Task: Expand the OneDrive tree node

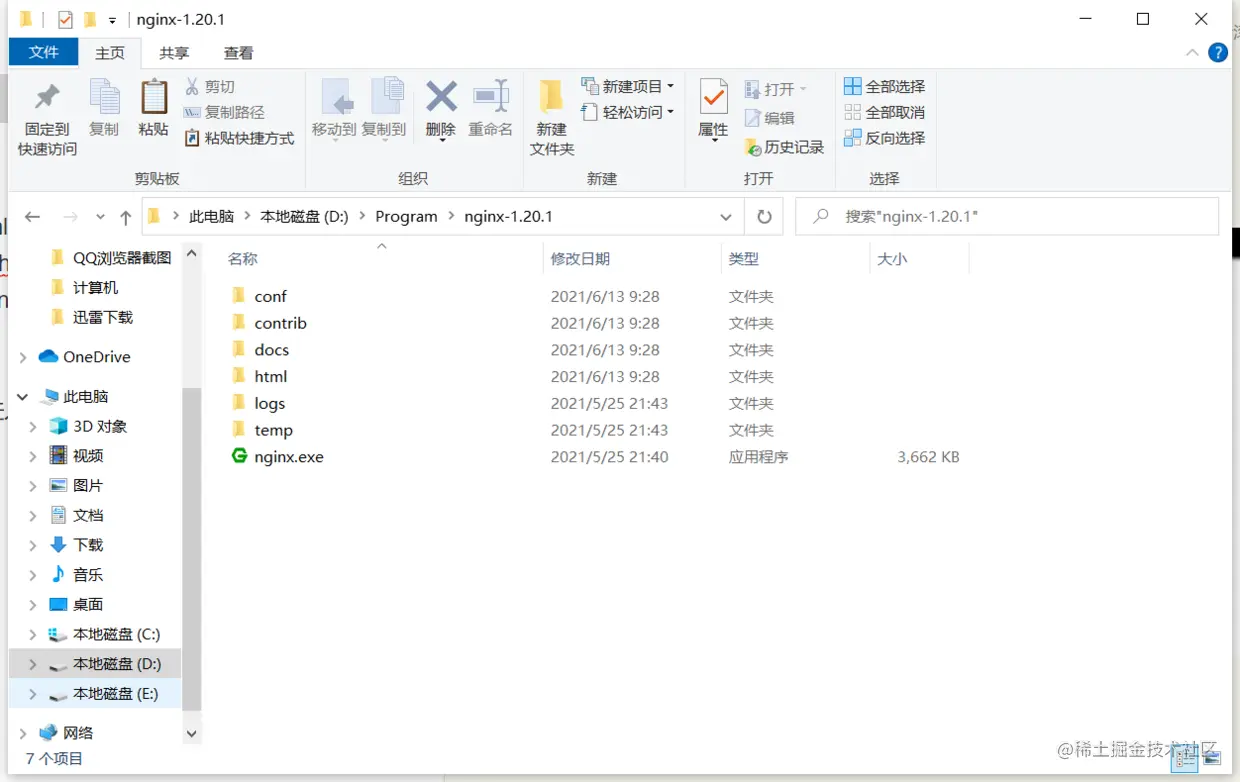Action: point(22,356)
